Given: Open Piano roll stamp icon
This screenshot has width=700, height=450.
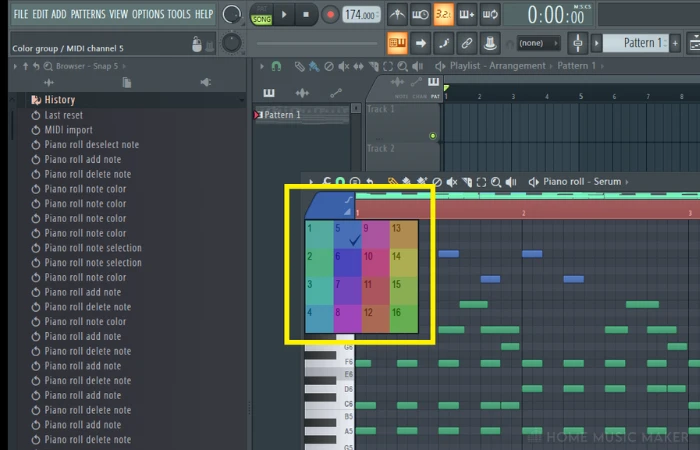Looking at the screenshot, I should 355,182.
